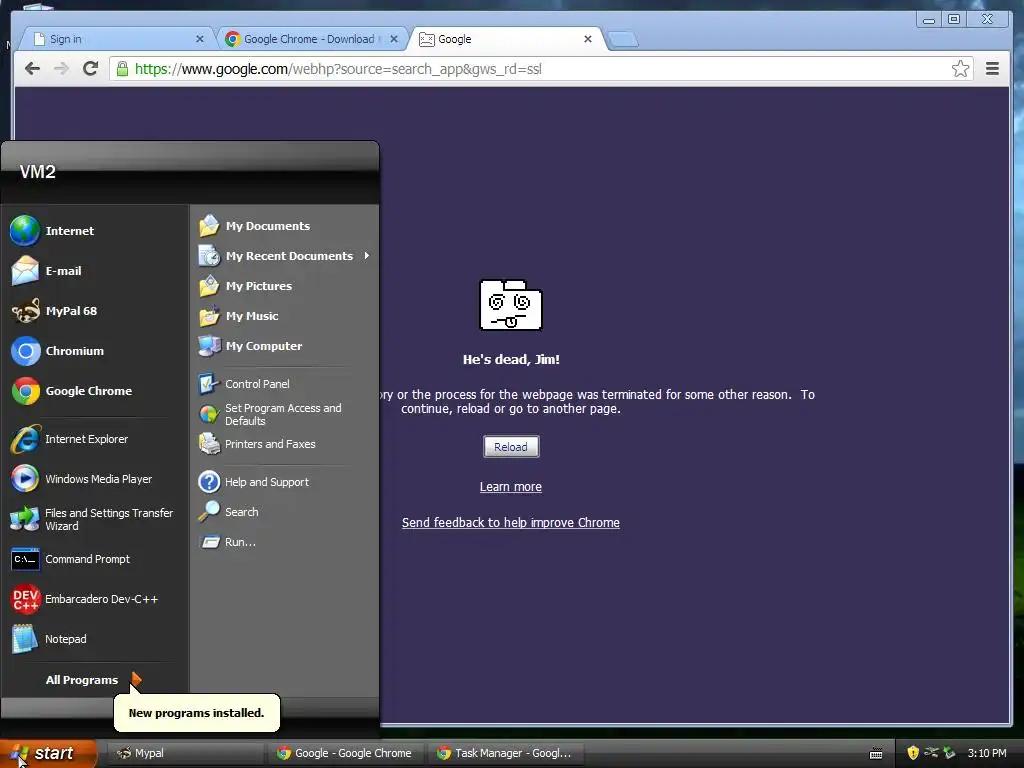Click the on-screen keyboard tray icon
Image resolution: width=1024 pixels, height=768 pixels.
(x=876, y=754)
